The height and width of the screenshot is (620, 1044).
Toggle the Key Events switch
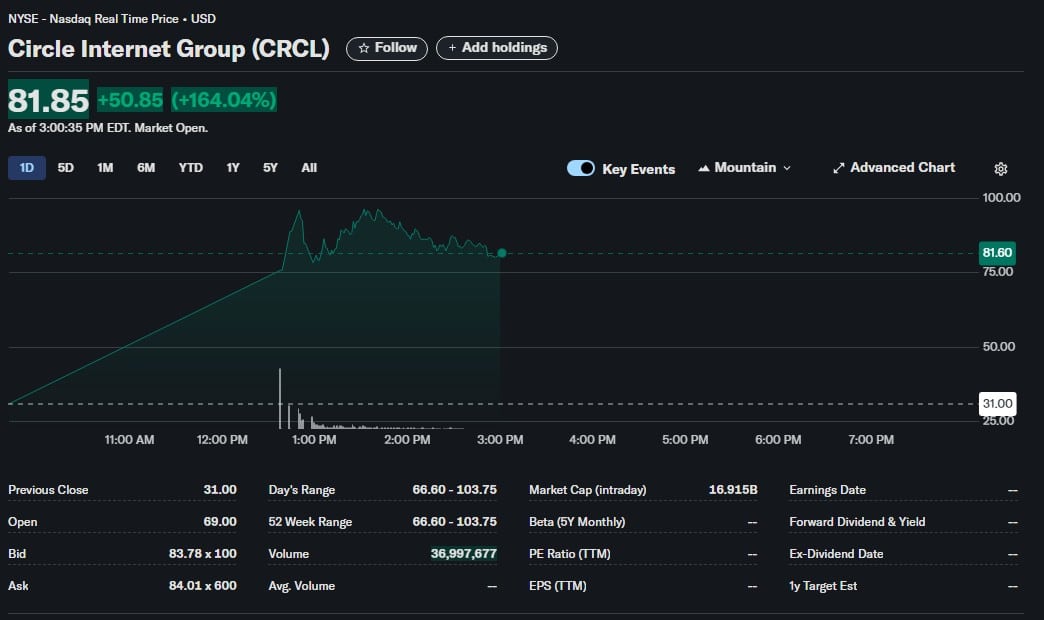[x=581, y=168]
